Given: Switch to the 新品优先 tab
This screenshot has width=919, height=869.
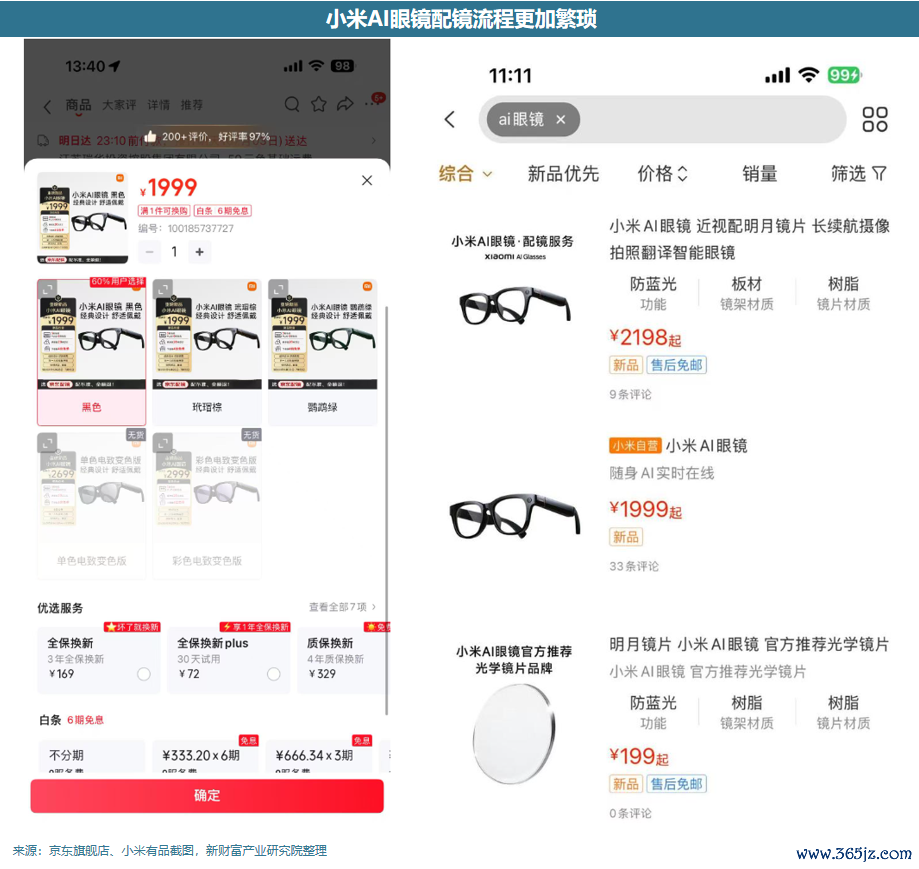Looking at the screenshot, I should coord(563,173).
